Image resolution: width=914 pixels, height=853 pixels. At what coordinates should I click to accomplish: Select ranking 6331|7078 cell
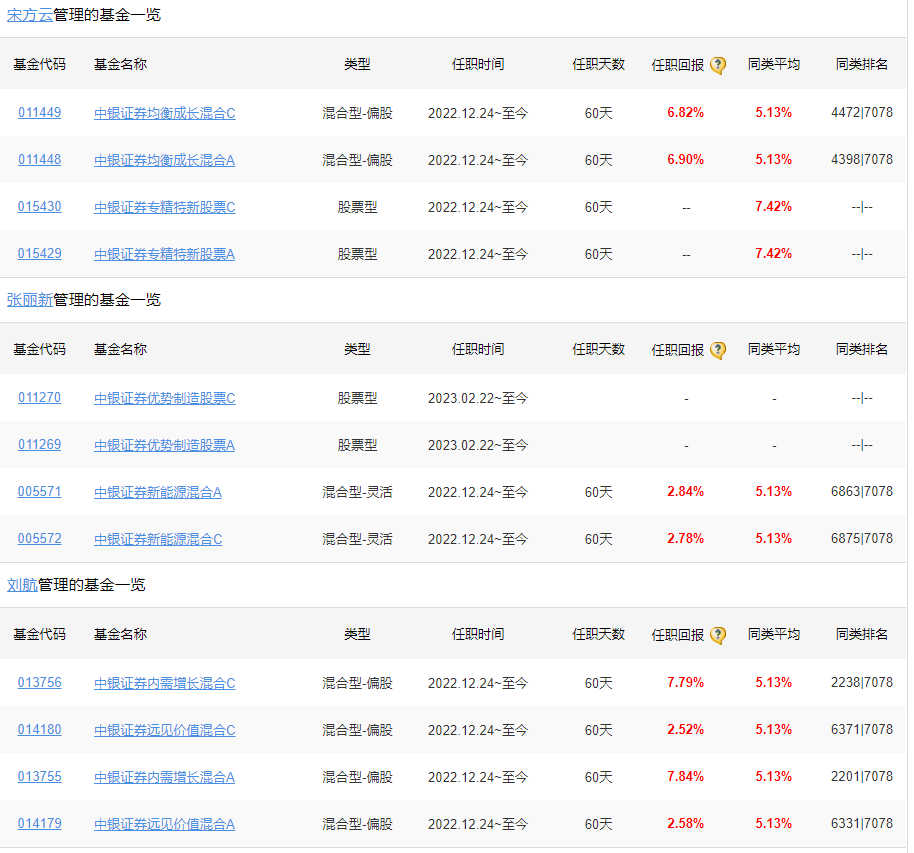(x=862, y=824)
